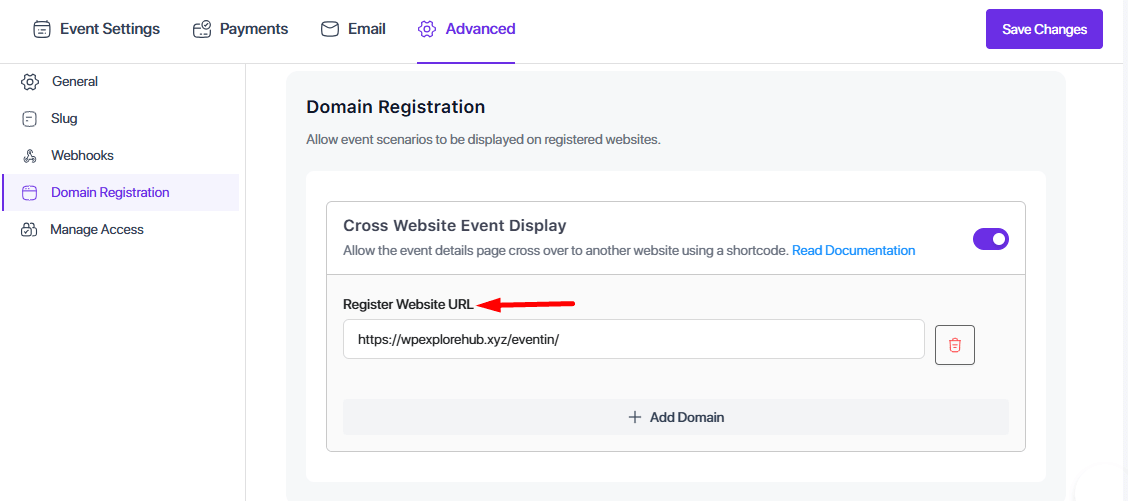
Task: Click the Email envelope icon
Action: click(330, 29)
